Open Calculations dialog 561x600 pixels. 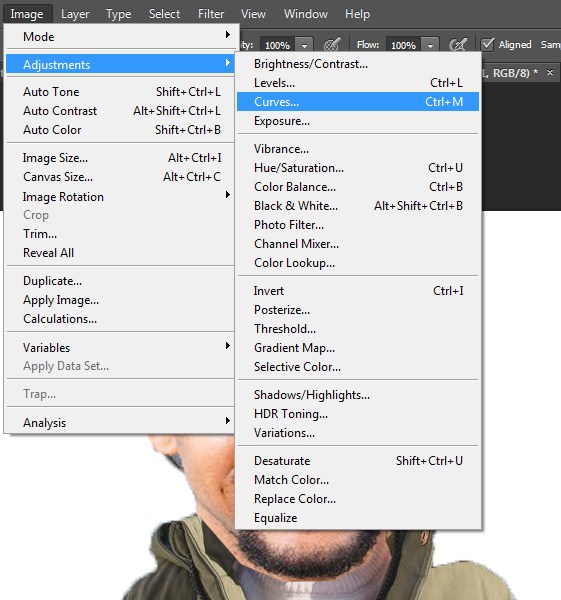point(120,319)
